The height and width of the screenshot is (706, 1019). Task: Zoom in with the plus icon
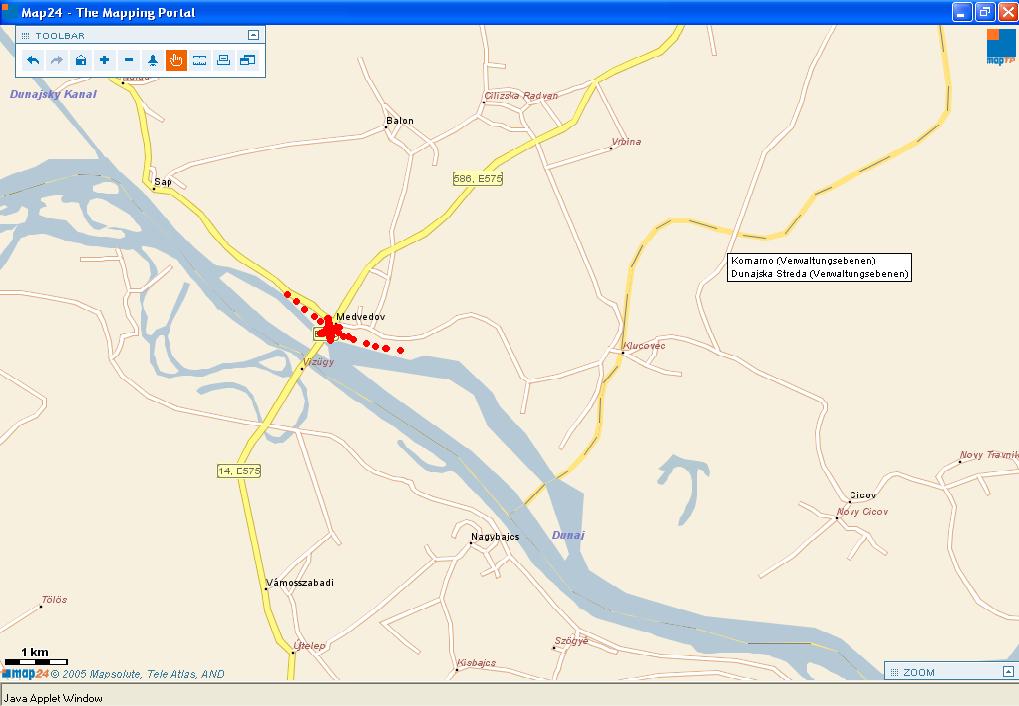tap(105, 60)
